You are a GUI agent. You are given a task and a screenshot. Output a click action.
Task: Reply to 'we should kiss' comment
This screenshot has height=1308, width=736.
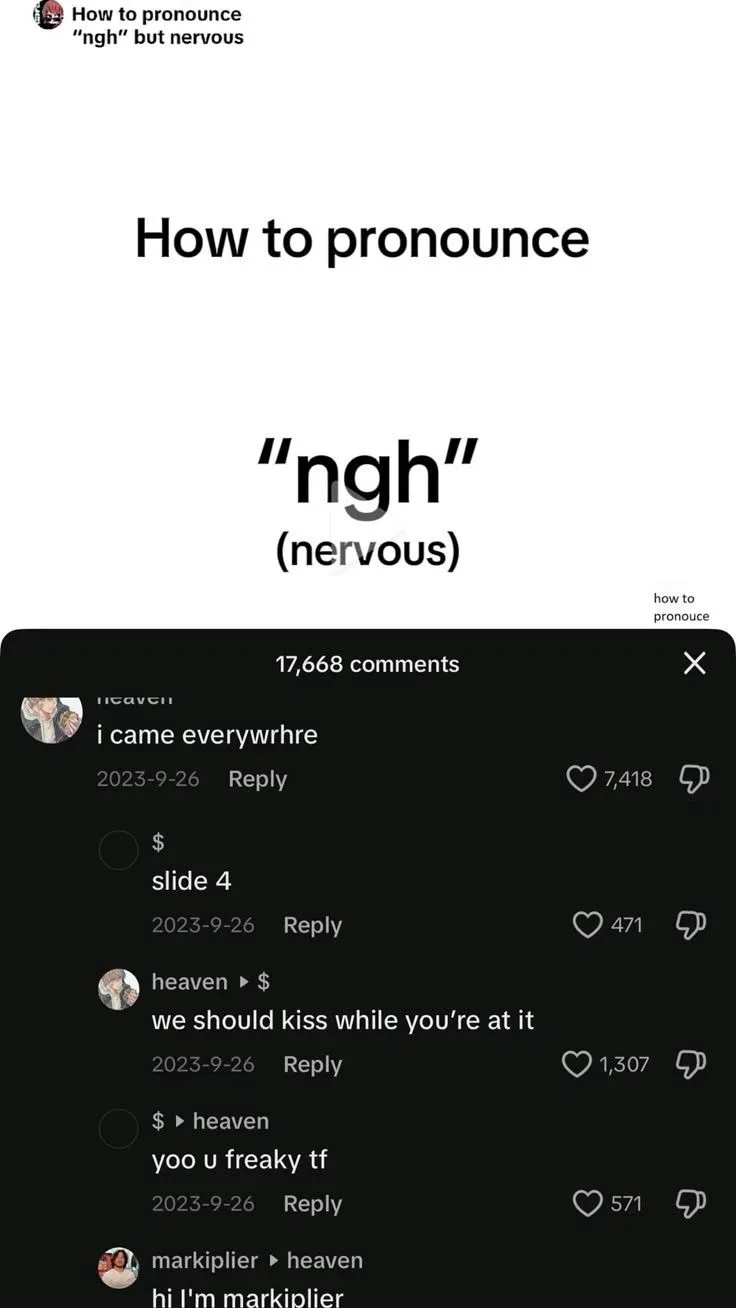click(312, 1064)
